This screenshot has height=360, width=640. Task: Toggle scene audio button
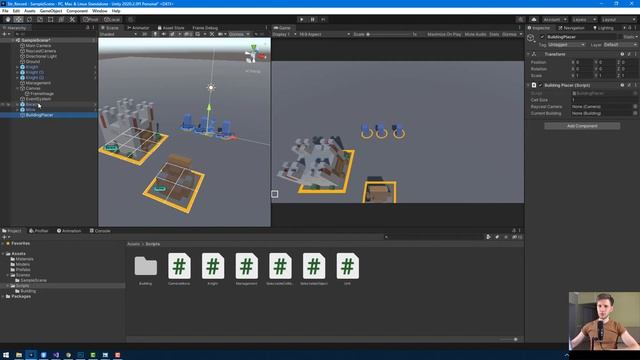coord(164,34)
